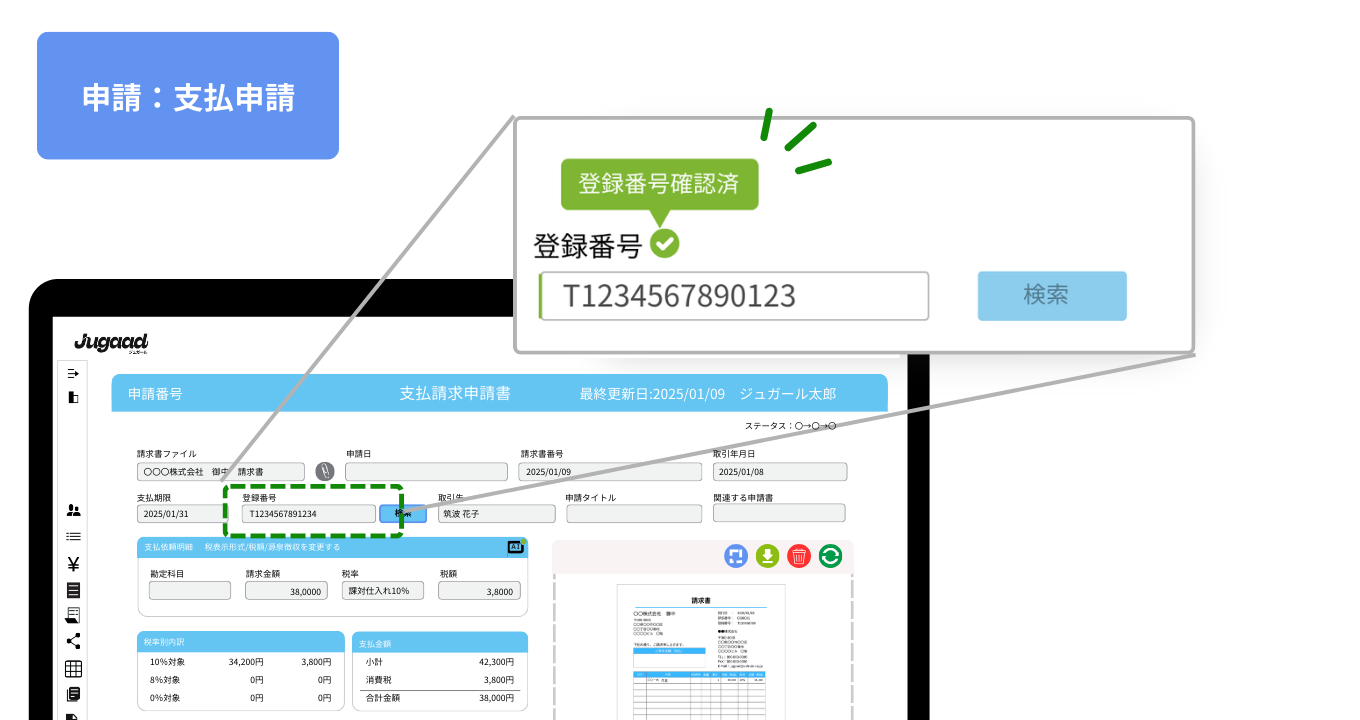Click the 申請：支払申請 blue badge
Viewport: 1360px width, 720px height.
(x=188, y=96)
